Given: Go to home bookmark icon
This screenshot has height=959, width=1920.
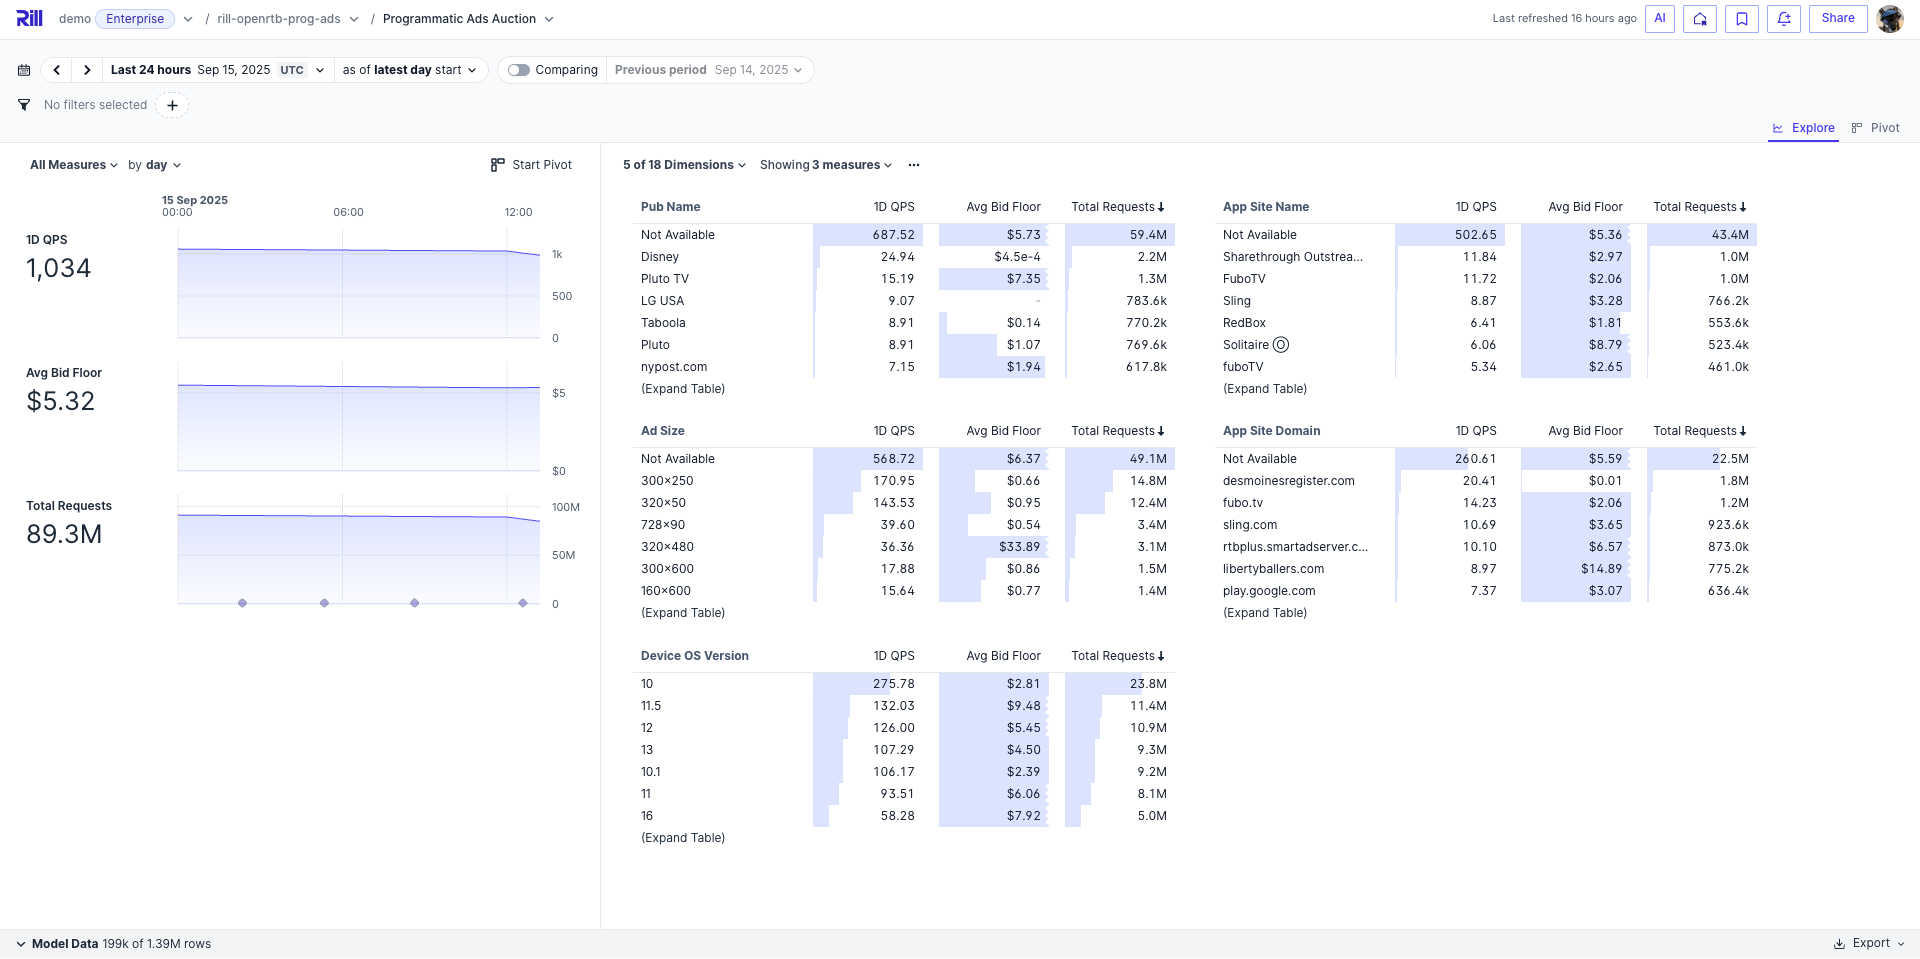Looking at the screenshot, I should 1699,19.
